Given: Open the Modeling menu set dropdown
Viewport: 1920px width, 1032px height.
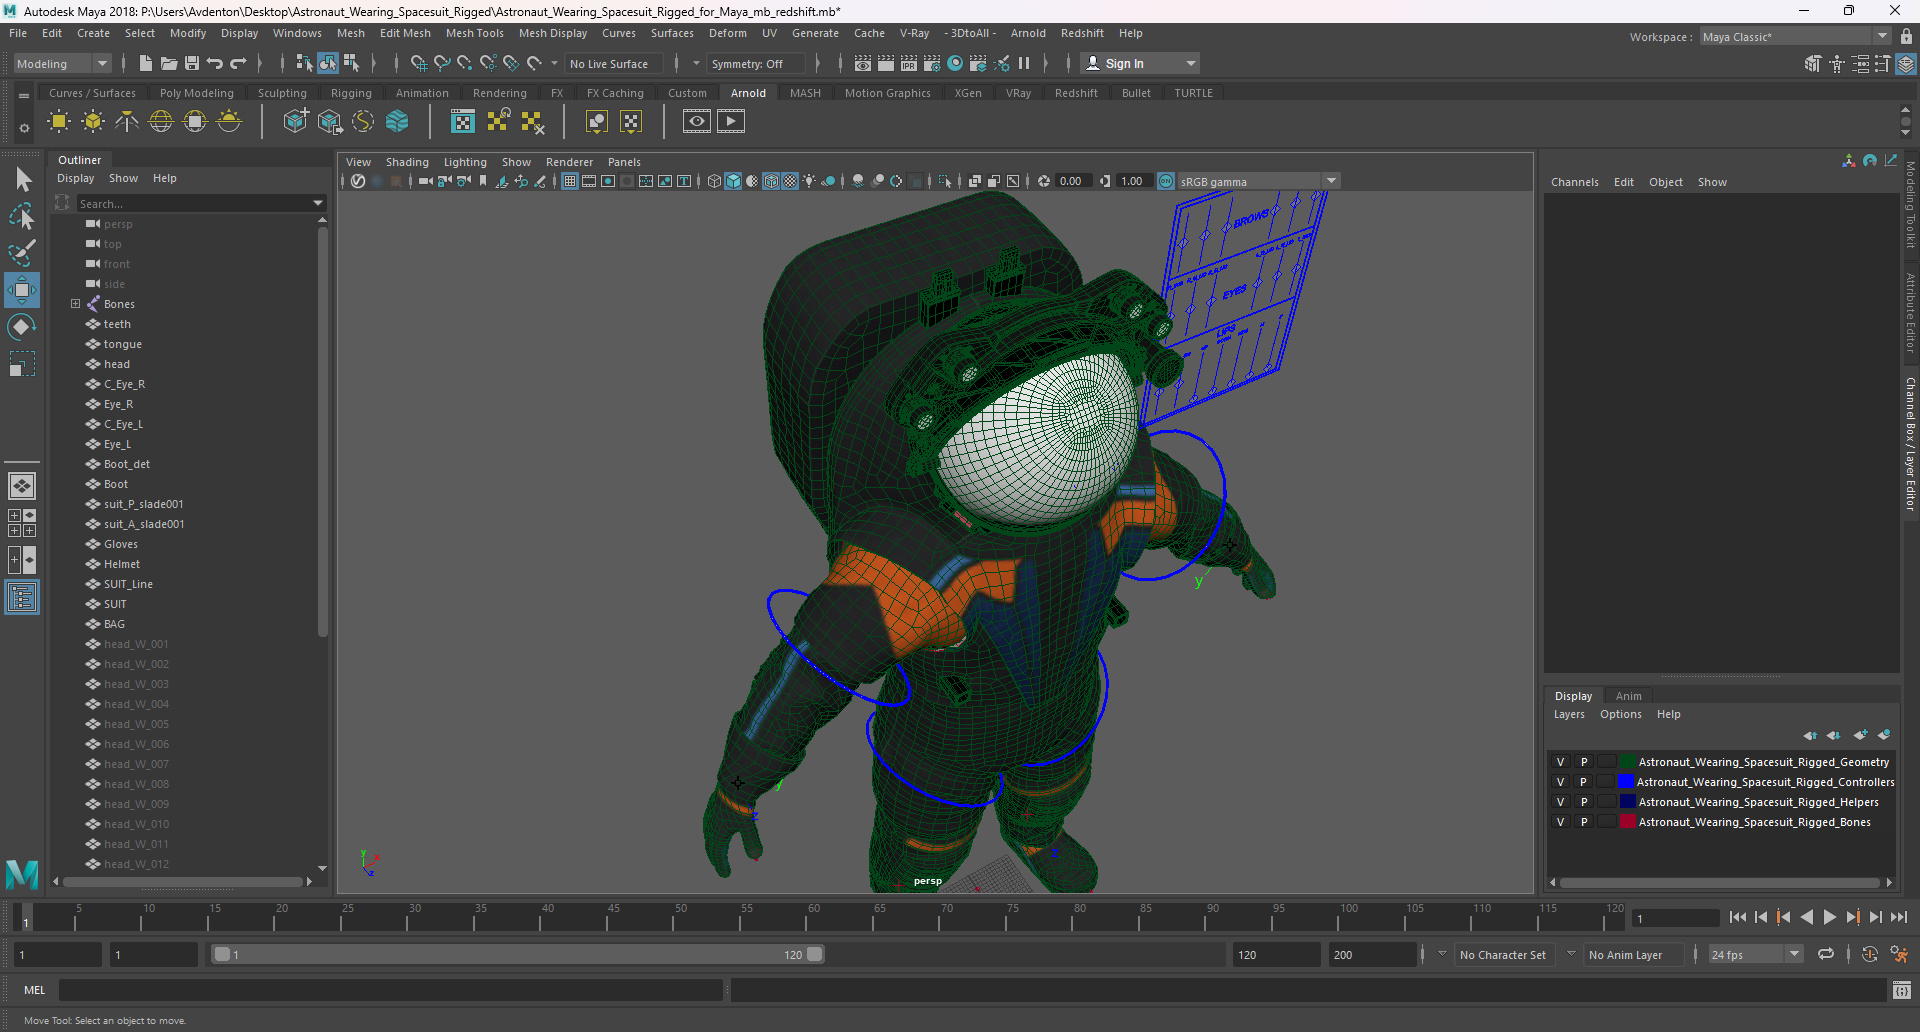Looking at the screenshot, I should tap(63, 63).
